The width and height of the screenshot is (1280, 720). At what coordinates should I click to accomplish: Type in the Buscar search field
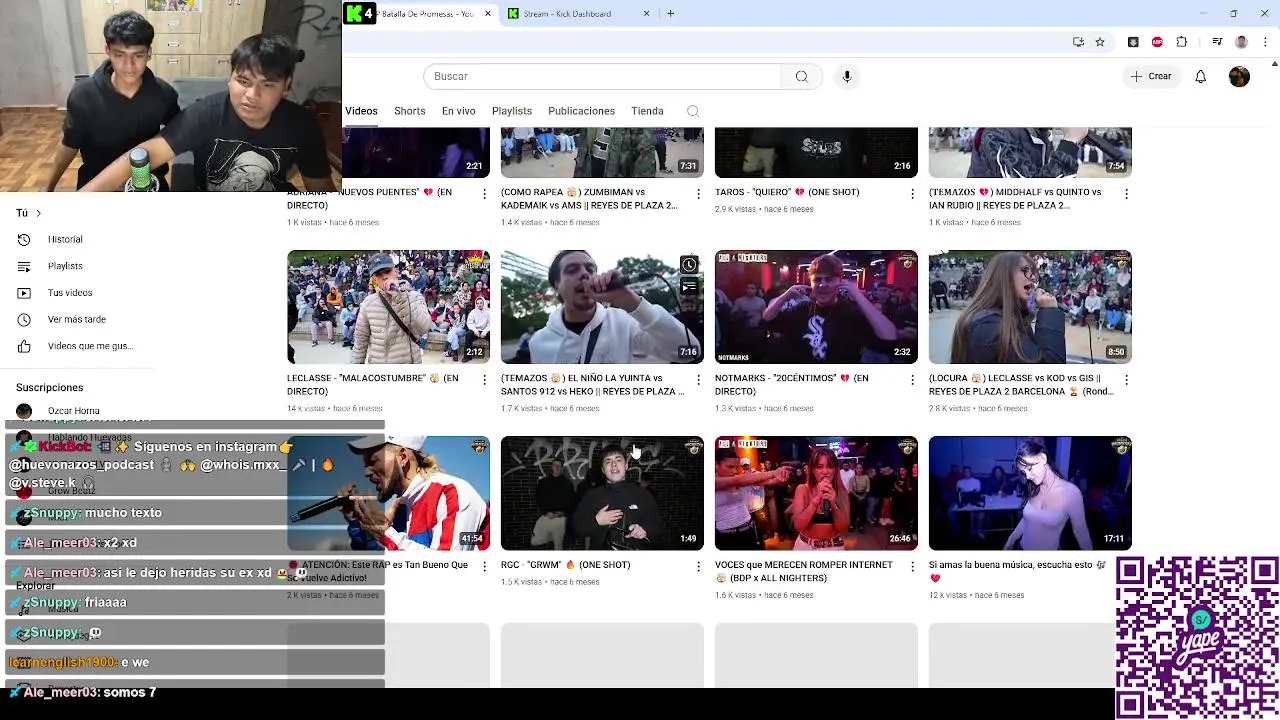(602, 76)
